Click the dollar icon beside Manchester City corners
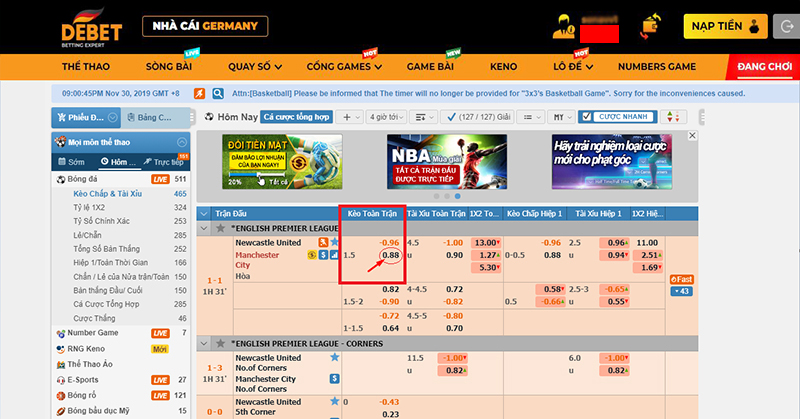Viewport: 800px width, 419px height. click(335, 379)
